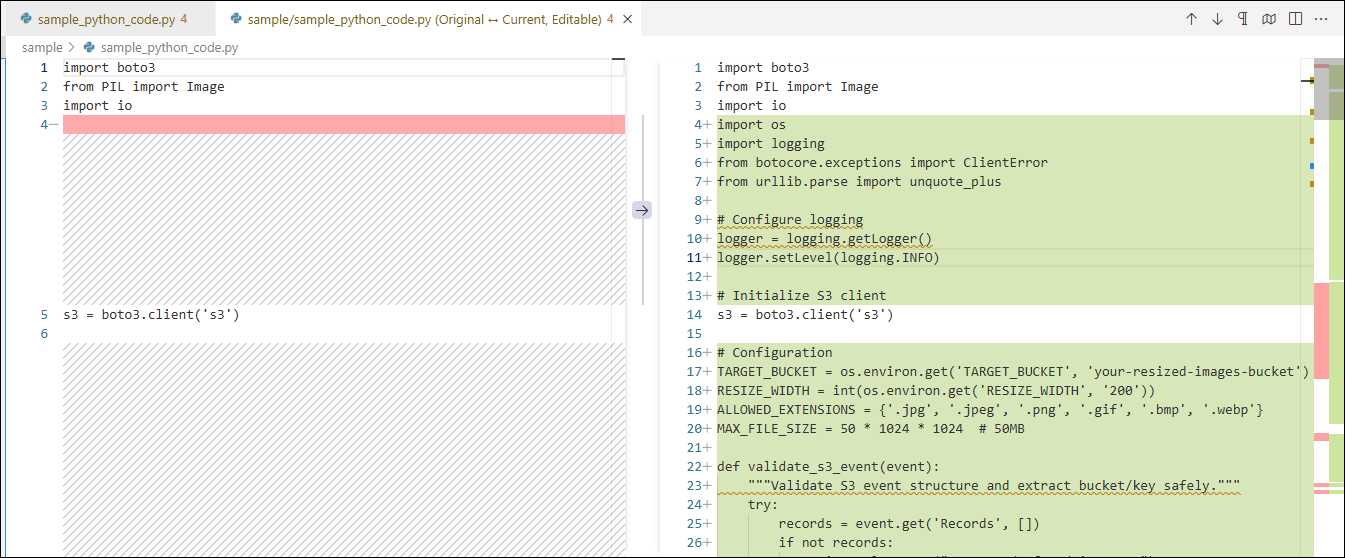The image size is (1345, 558).
Task: Toggle whitespace differences with pilcrow icon
Action: [1243, 19]
